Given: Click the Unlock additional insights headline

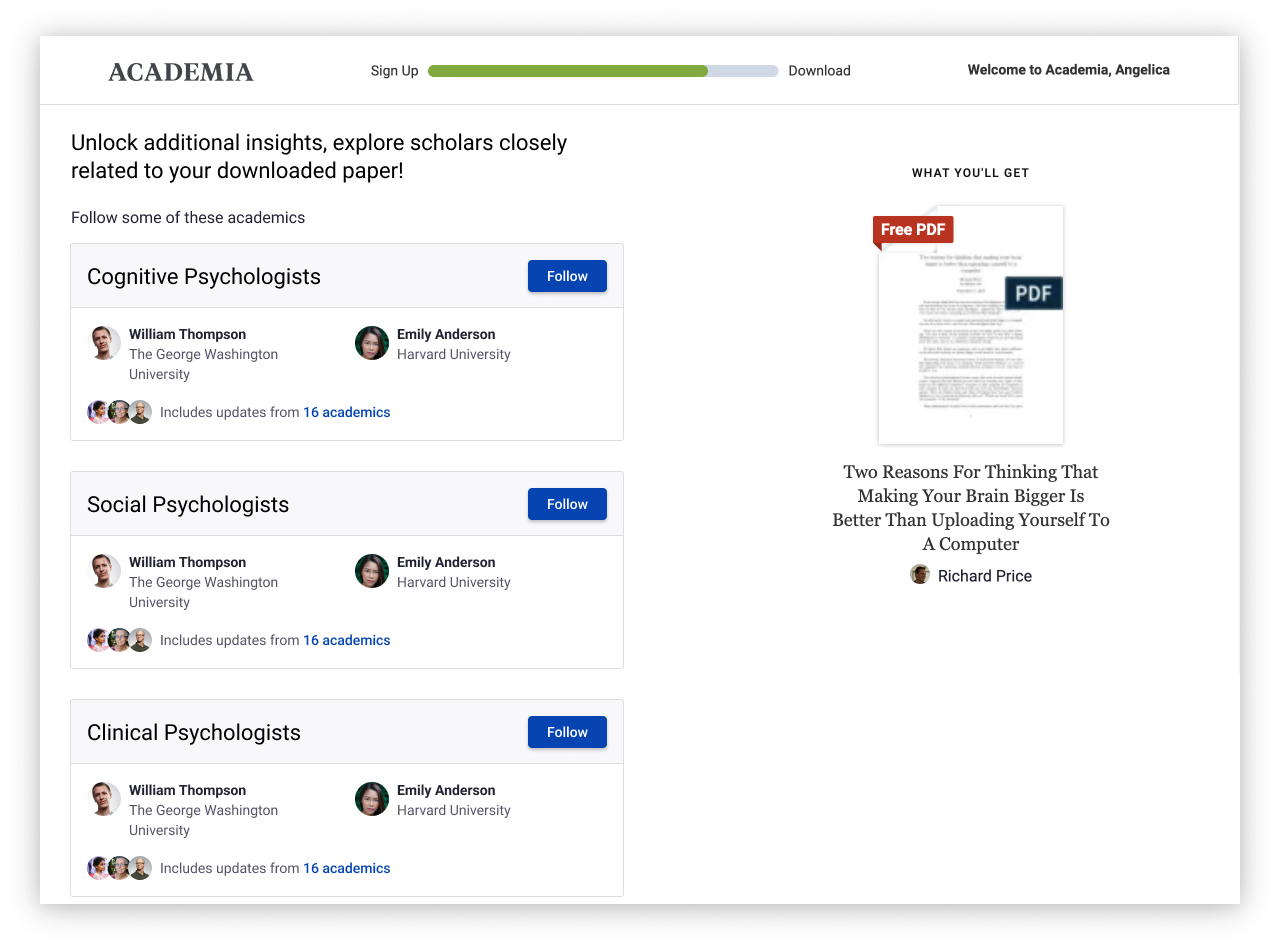Looking at the screenshot, I should click(x=319, y=157).
